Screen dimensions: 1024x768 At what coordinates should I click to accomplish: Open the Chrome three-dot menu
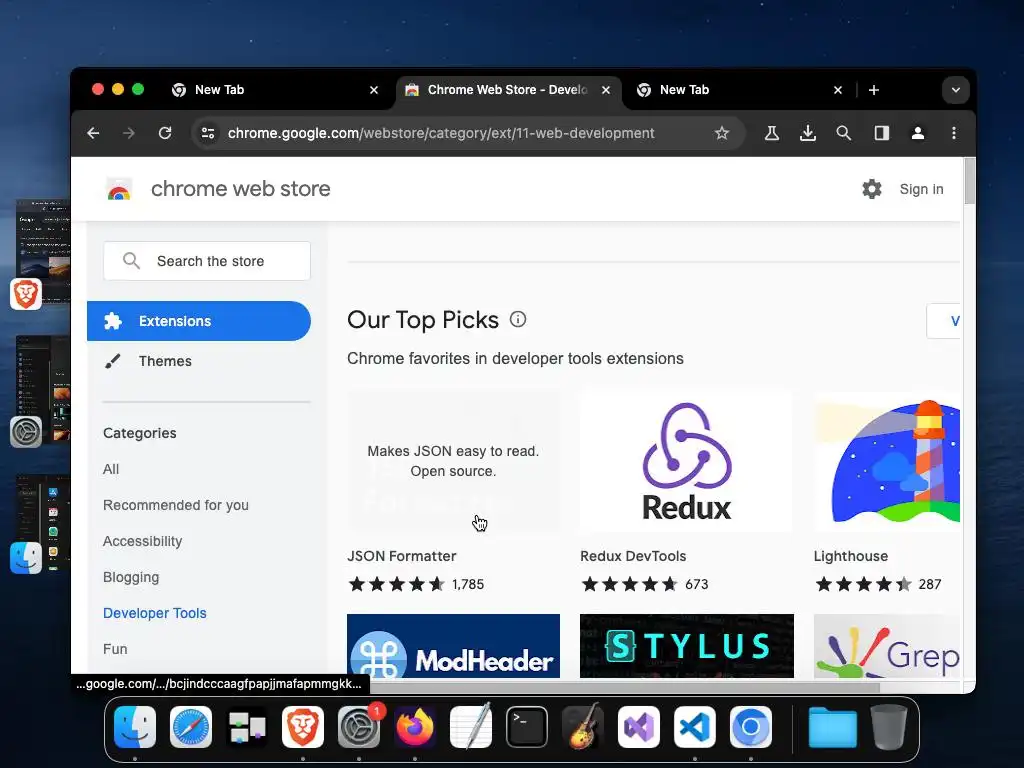(x=954, y=133)
